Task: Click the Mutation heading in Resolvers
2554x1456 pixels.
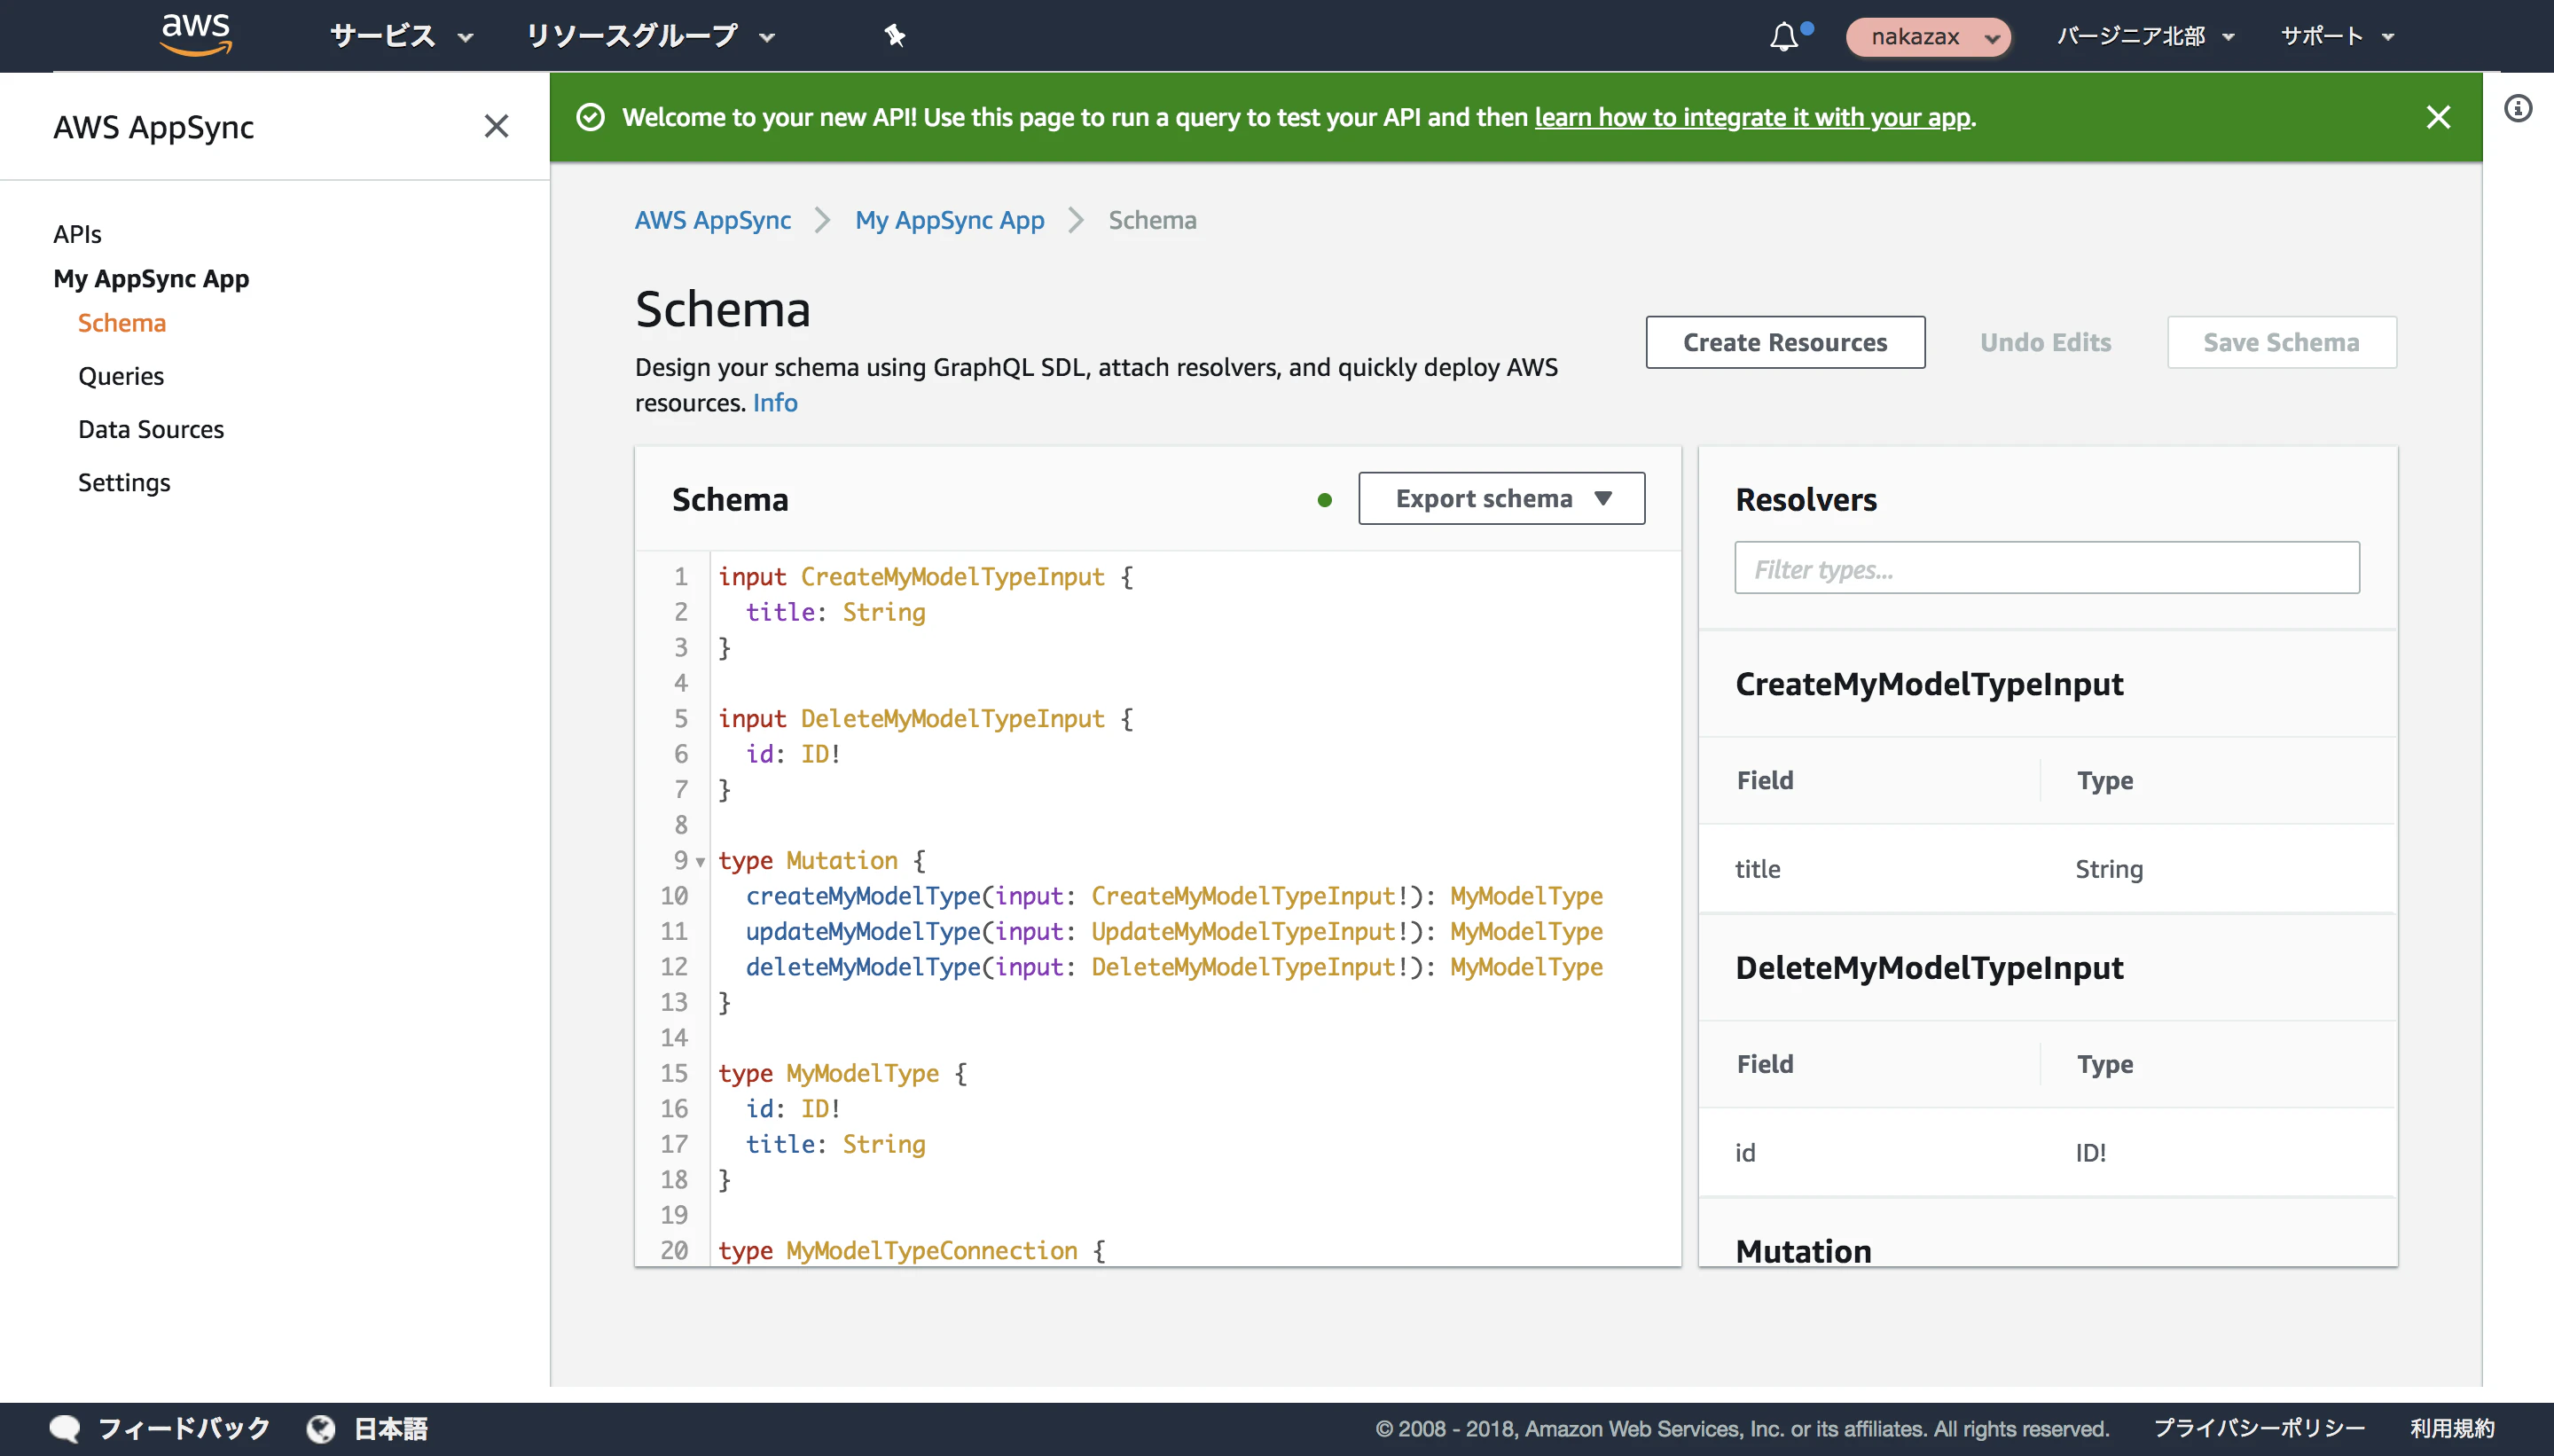Action: pos(1803,1250)
